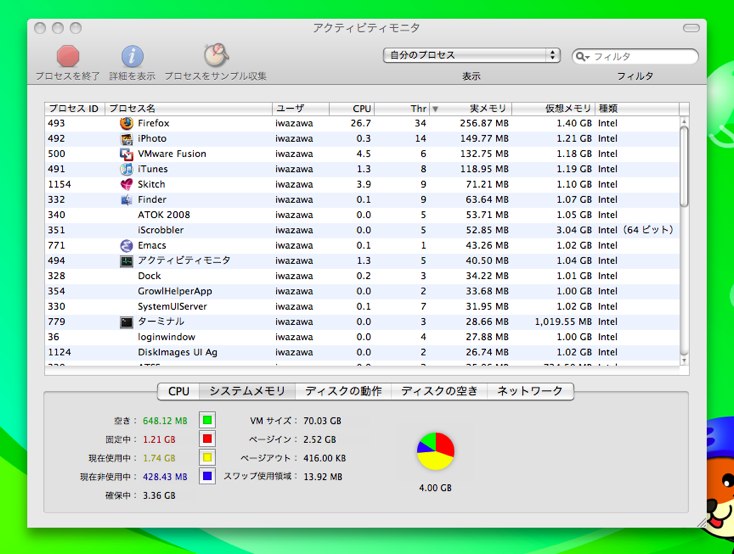The height and width of the screenshot is (554, 734).
Task: Select the SystemUIServer process row
Action: pyautogui.click(x=362, y=307)
